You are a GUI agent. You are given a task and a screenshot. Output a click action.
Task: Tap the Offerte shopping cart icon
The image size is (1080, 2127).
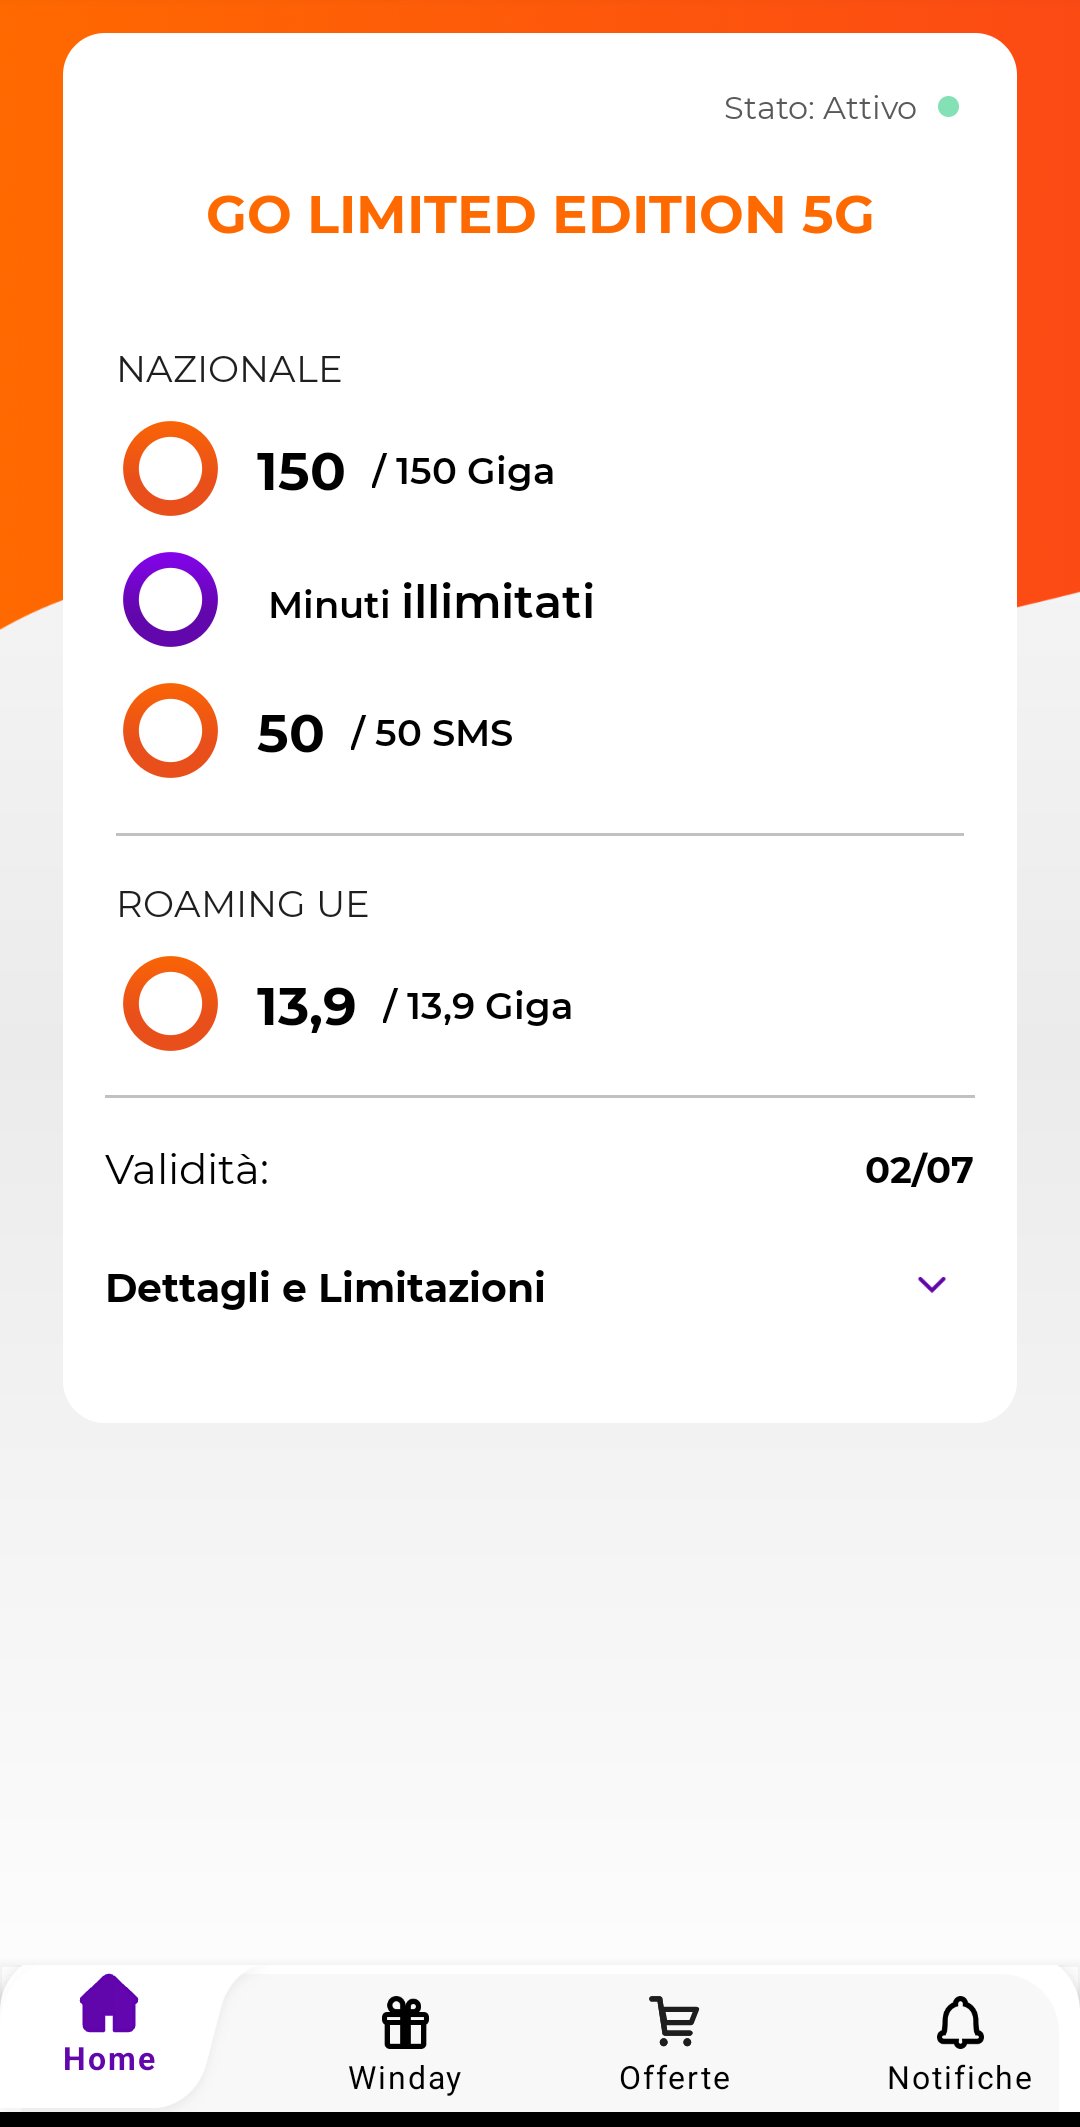[674, 2021]
